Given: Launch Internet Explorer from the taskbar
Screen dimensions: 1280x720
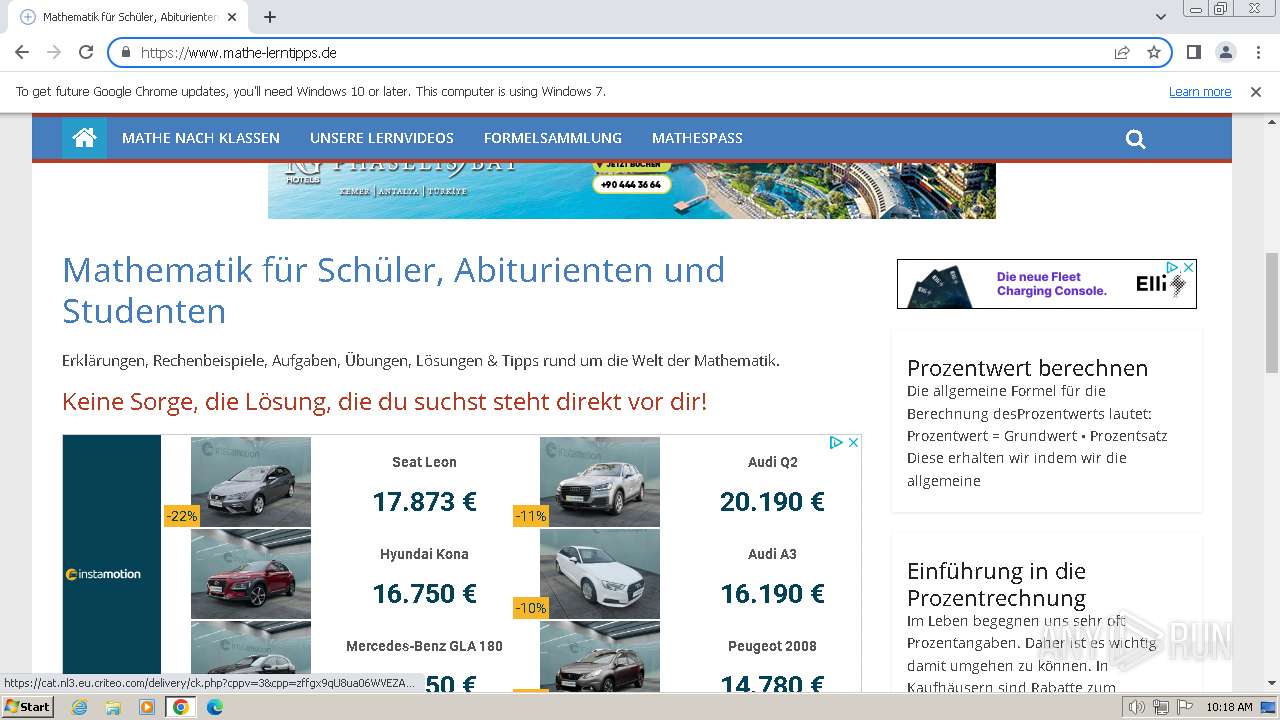Looking at the screenshot, I should (79, 707).
